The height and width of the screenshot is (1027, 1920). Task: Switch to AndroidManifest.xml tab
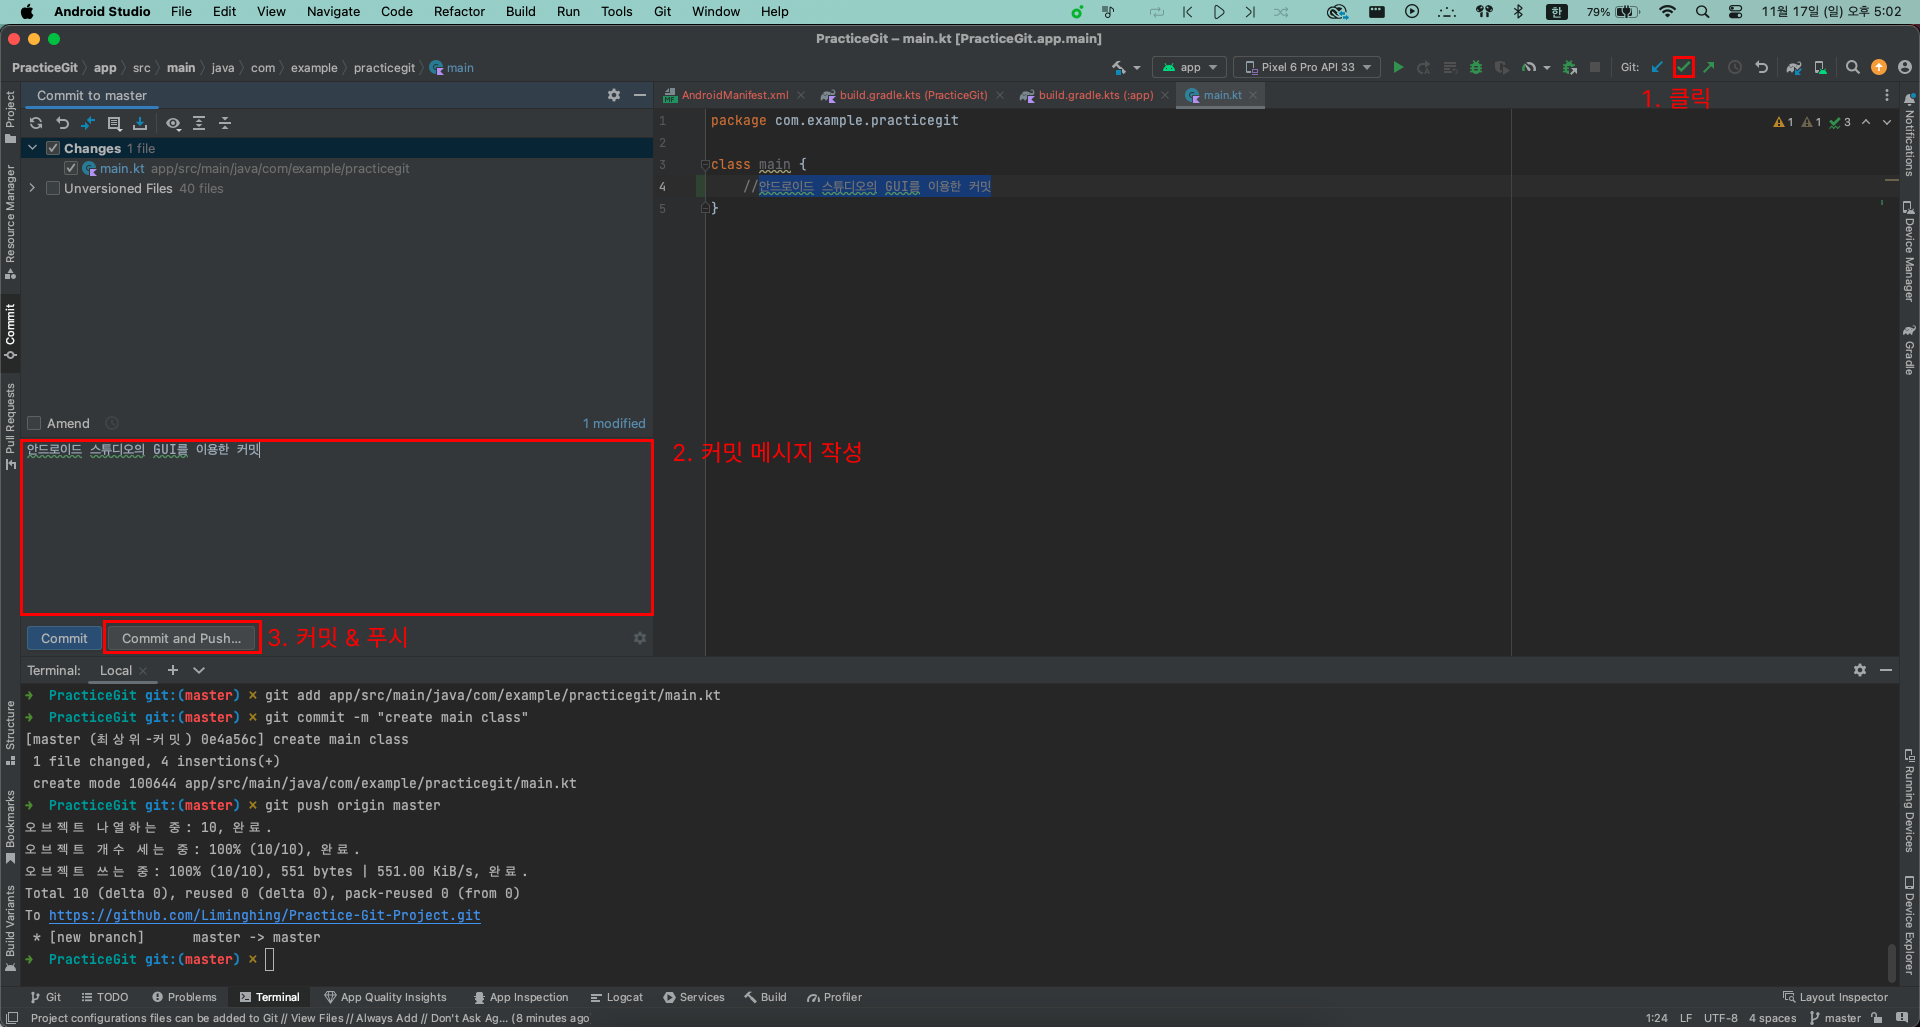pos(734,95)
